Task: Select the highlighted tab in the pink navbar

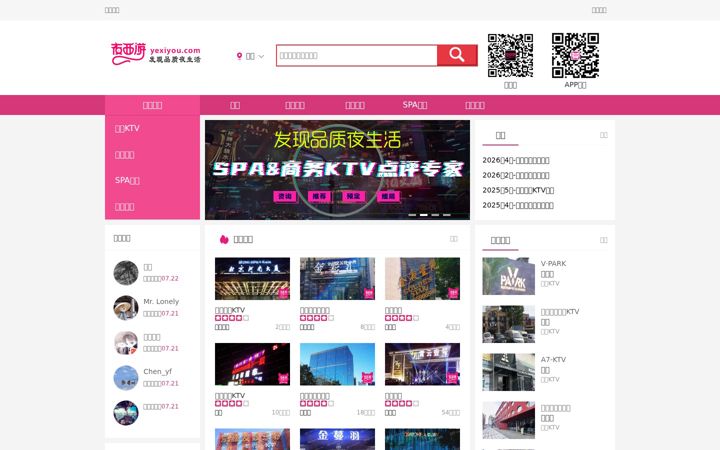Action: point(152,105)
